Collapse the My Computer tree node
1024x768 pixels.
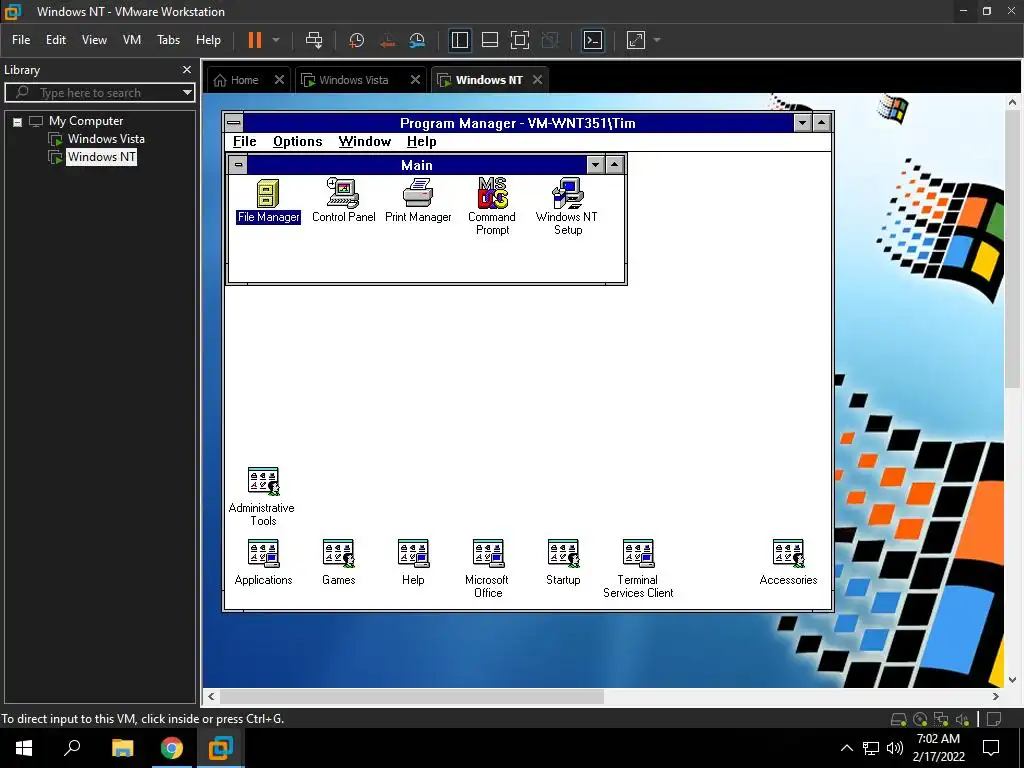coord(18,121)
